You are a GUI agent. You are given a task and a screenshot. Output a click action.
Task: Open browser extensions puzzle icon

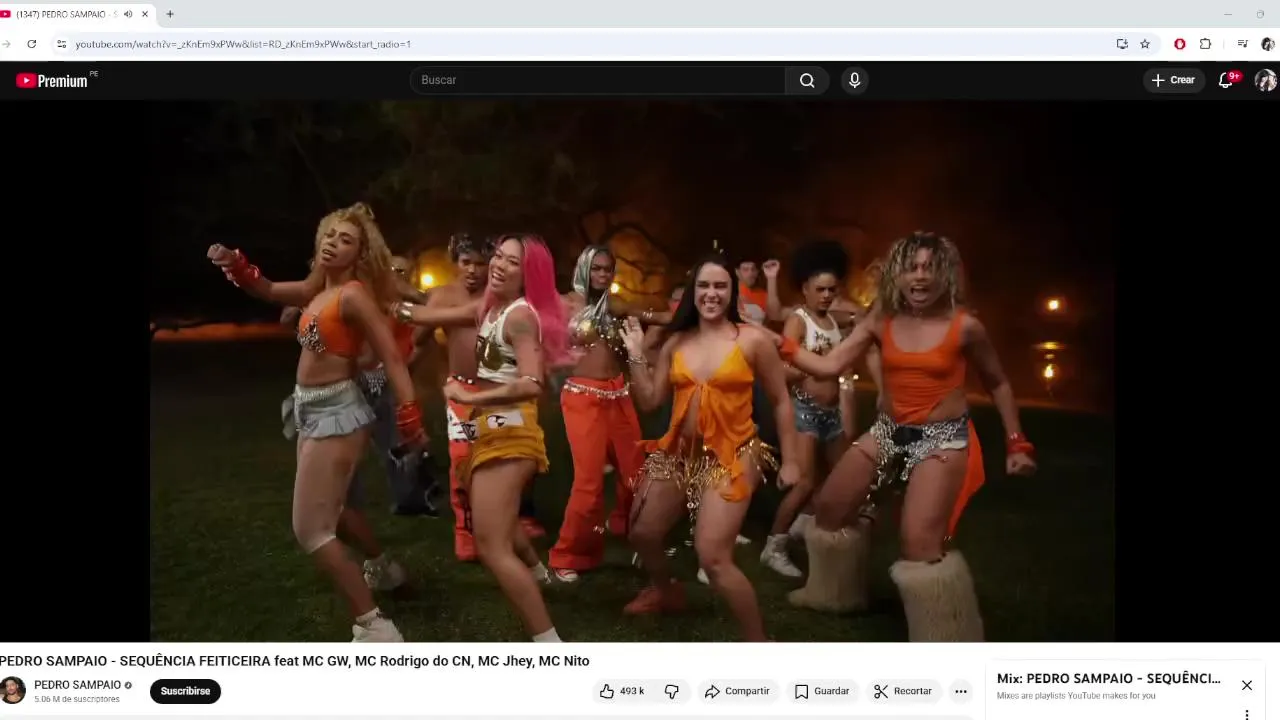pyautogui.click(x=1205, y=44)
